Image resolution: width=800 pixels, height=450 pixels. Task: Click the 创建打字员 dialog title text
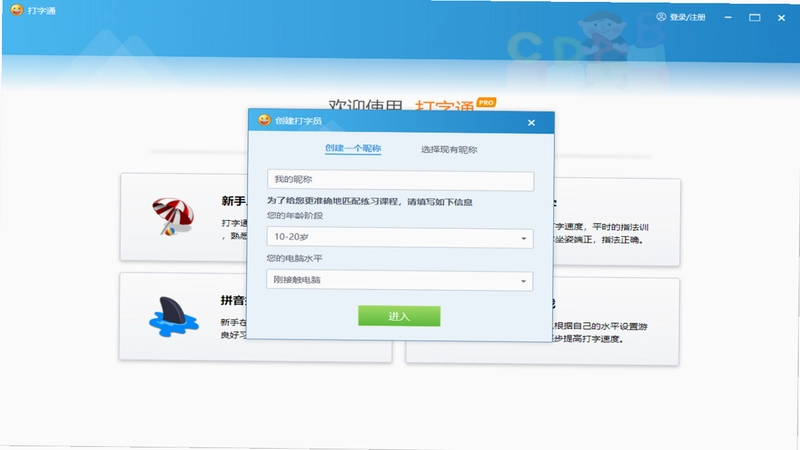(298, 121)
